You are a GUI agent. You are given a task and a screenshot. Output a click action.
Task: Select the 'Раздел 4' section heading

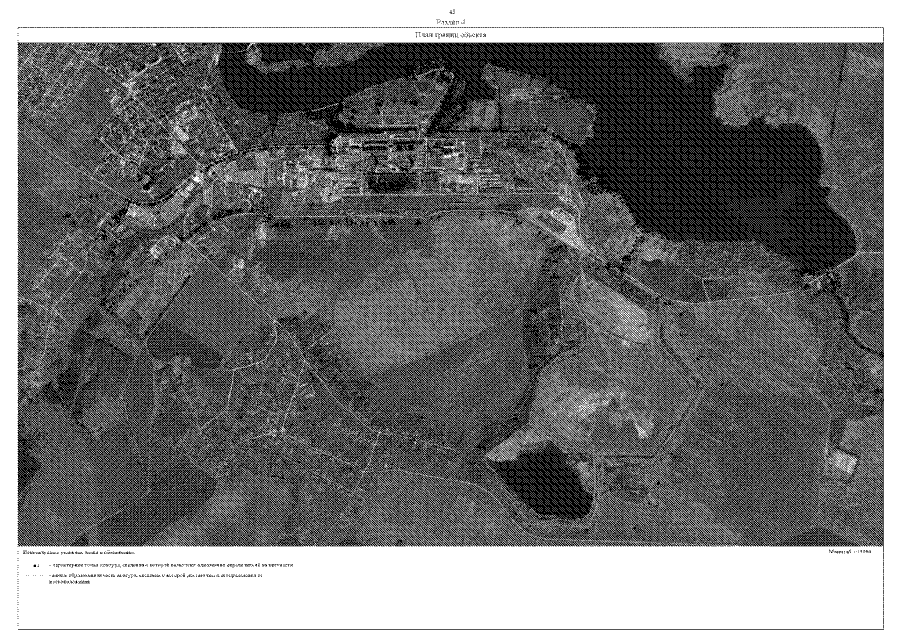coord(452,20)
